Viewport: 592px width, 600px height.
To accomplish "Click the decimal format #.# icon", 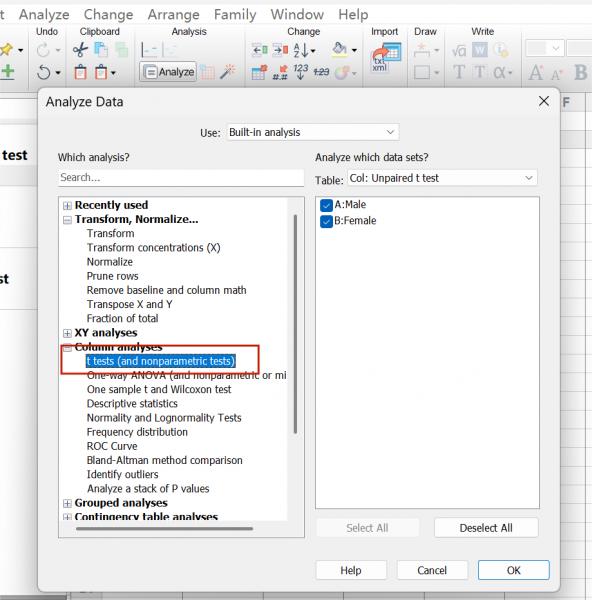I will [280, 72].
